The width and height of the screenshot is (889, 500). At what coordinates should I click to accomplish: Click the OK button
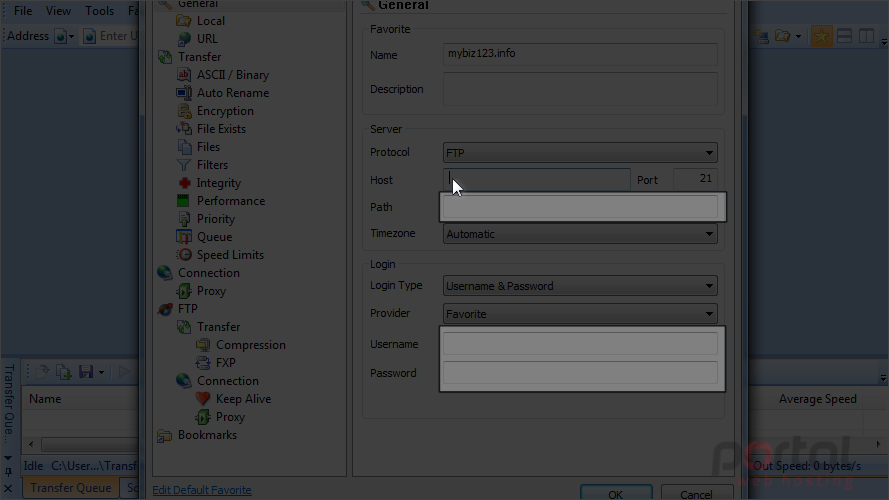pos(616,493)
